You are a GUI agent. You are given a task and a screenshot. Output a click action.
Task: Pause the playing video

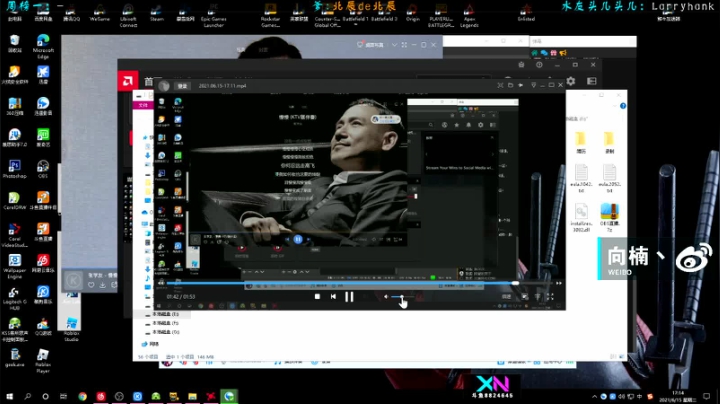coord(349,297)
